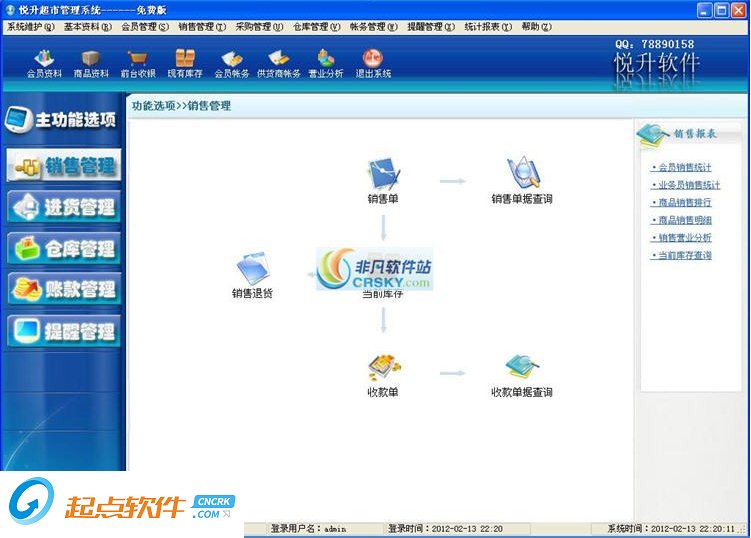751x538 pixels.
Task: Click 系统时间 status bar entry
Action: (x=671, y=528)
